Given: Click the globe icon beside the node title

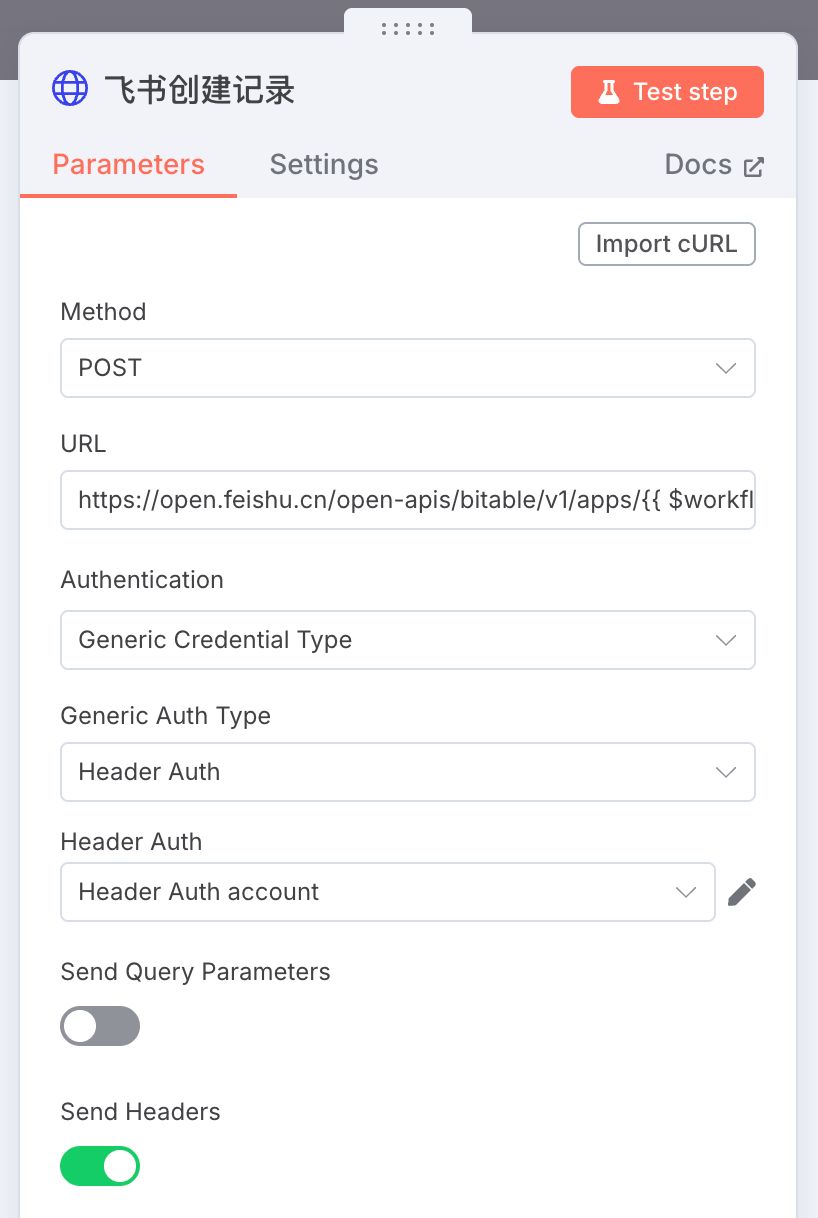Looking at the screenshot, I should coord(69,88).
